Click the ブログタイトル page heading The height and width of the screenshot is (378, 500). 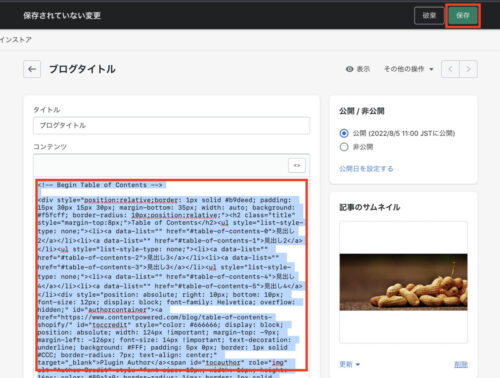coord(82,69)
